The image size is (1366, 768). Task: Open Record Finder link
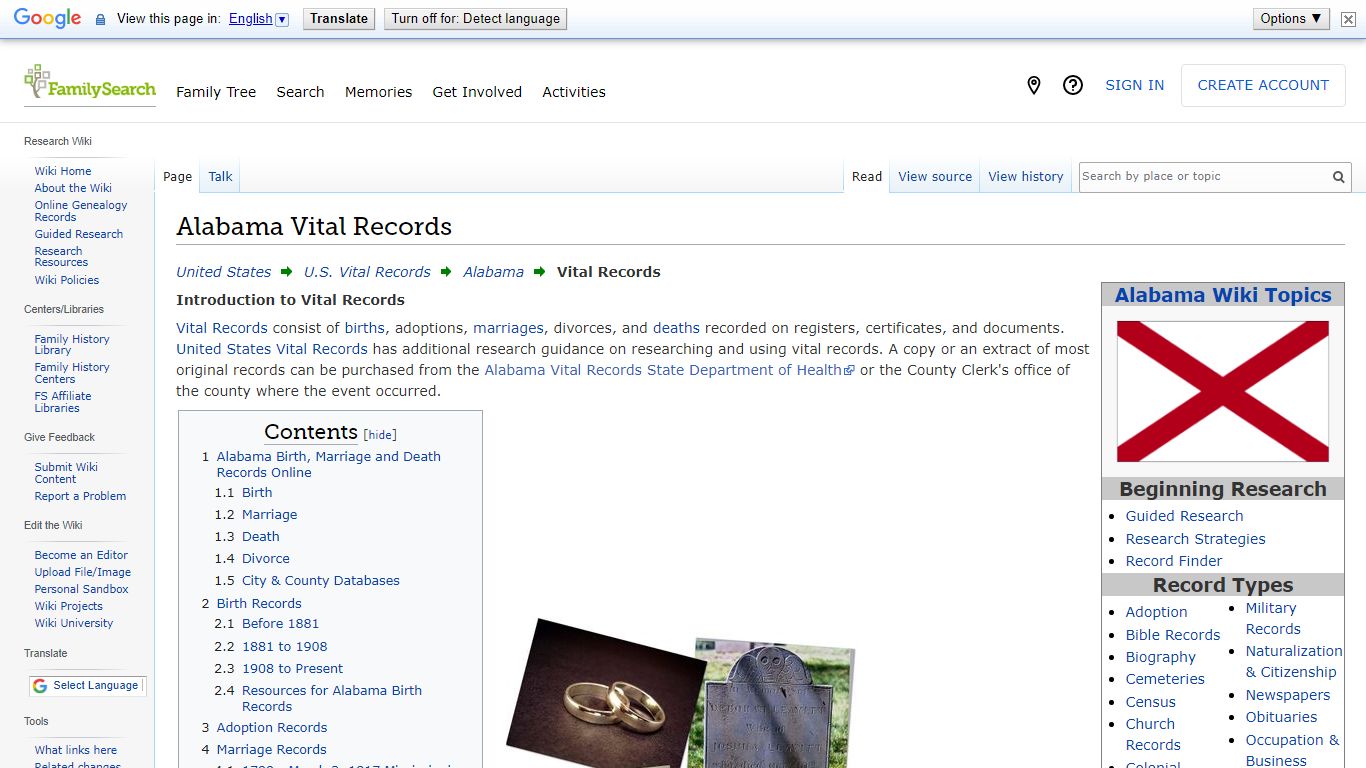point(1174,561)
